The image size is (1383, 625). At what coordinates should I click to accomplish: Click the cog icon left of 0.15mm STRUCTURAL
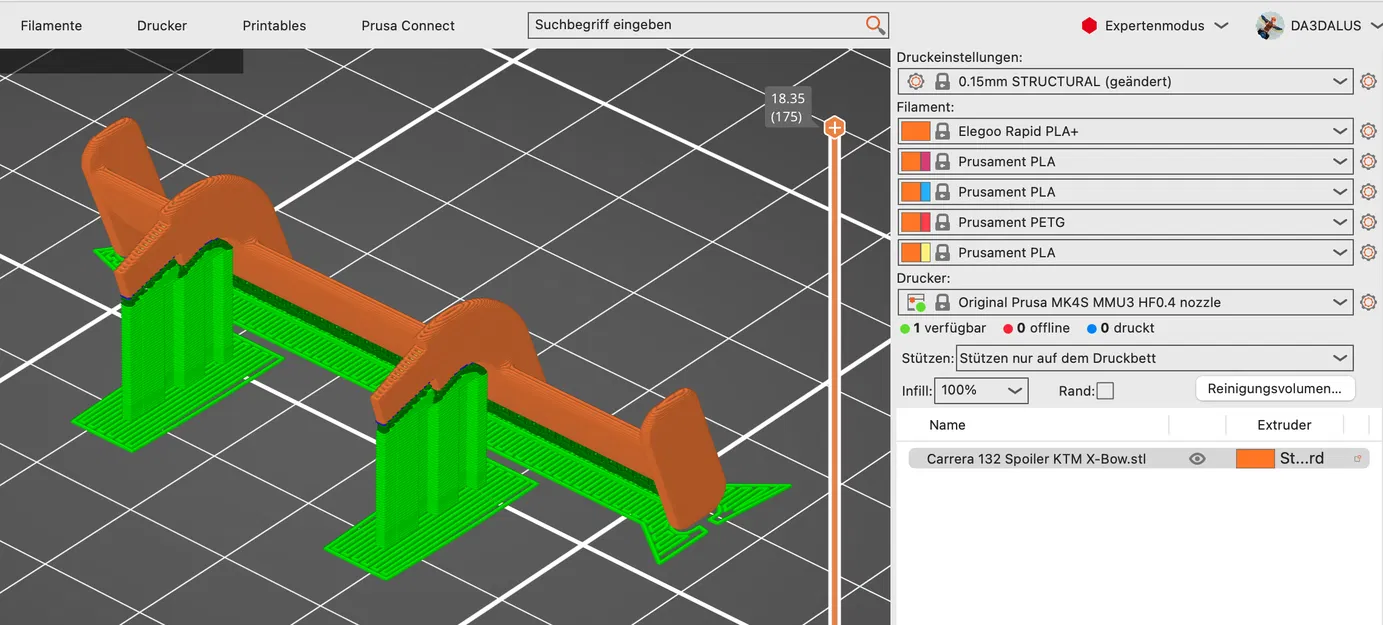pyautogui.click(x=916, y=81)
